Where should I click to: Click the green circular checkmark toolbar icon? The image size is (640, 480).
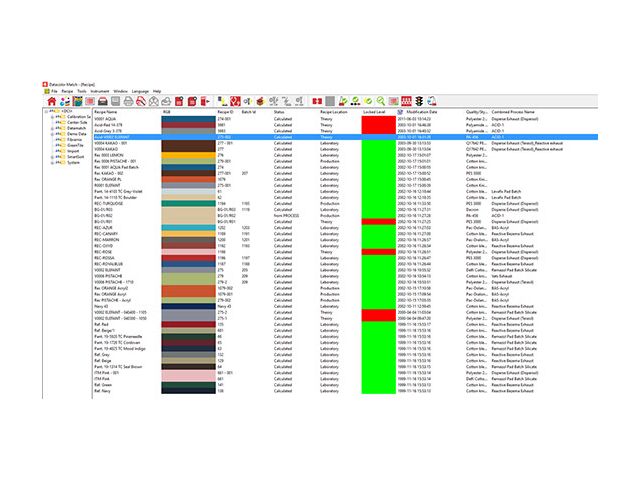pyautogui.click(x=368, y=101)
